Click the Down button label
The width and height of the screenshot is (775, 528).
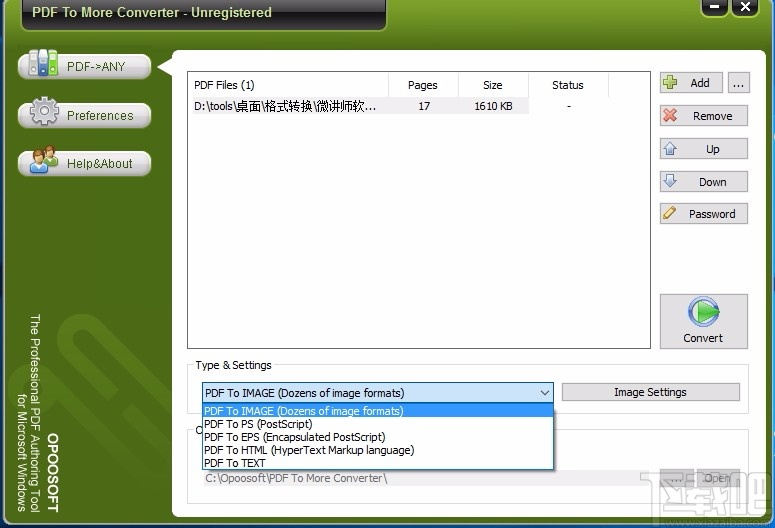pyautogui.click(x=712, y=182)
